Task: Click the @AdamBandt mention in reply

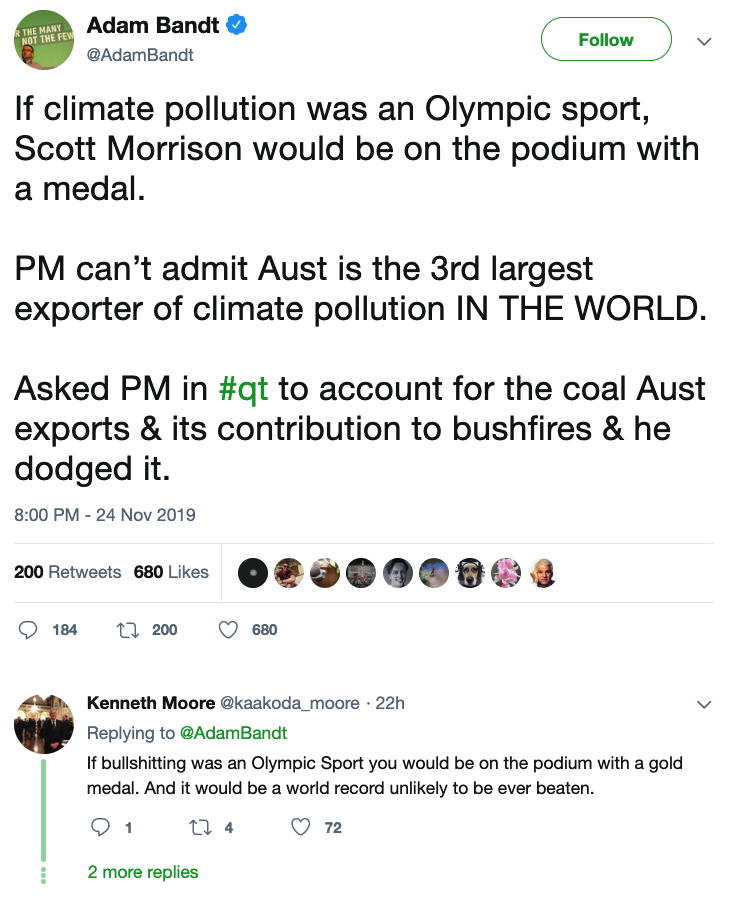Action: 233,733
